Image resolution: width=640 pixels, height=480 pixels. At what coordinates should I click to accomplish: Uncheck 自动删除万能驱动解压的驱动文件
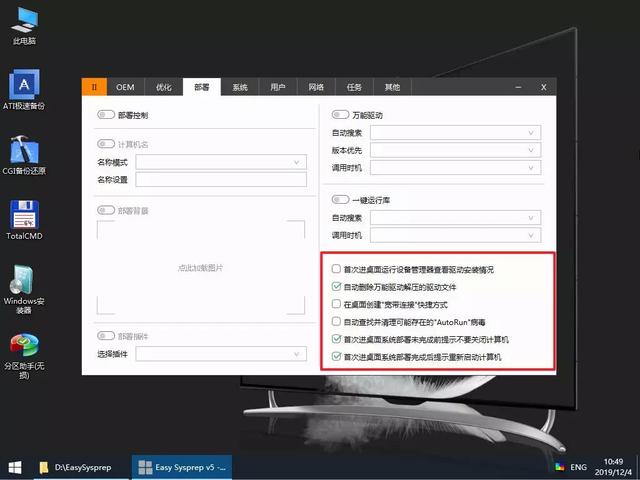[x=336, y=287]
